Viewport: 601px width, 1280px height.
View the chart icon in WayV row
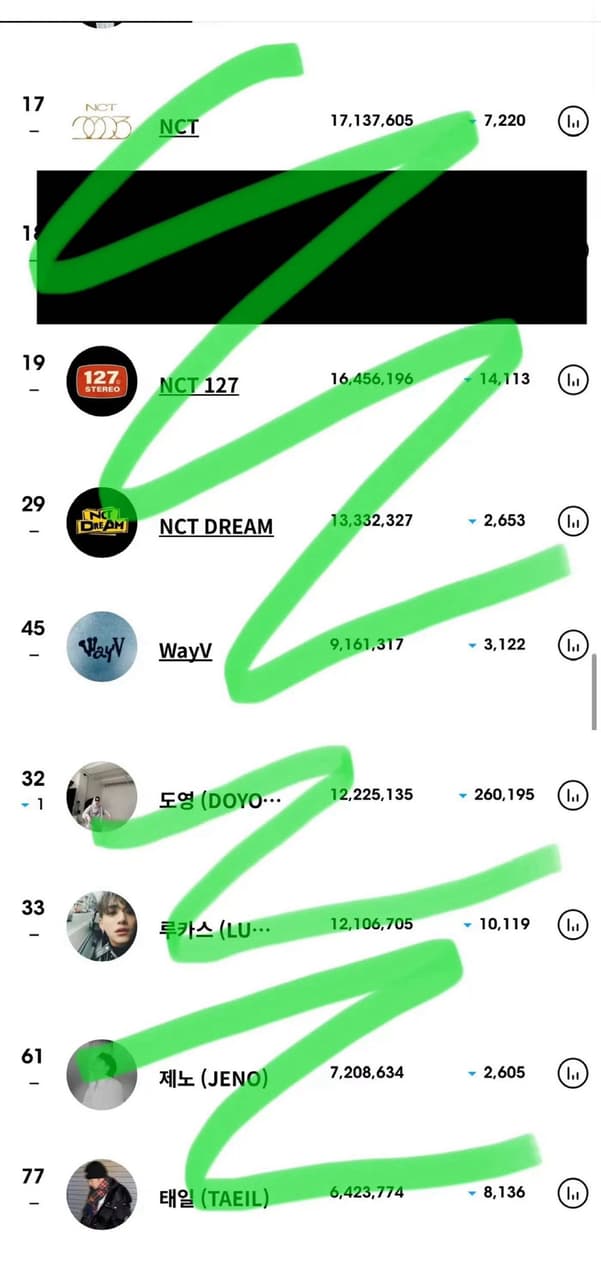[x=573, y=645]
